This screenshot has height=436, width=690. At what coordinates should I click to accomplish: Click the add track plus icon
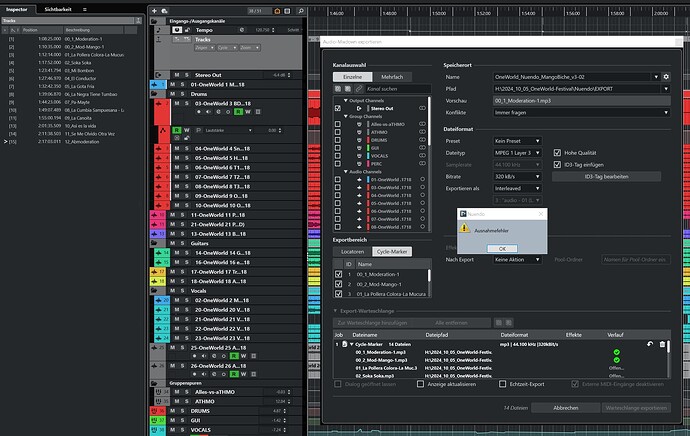coord(154,11)
